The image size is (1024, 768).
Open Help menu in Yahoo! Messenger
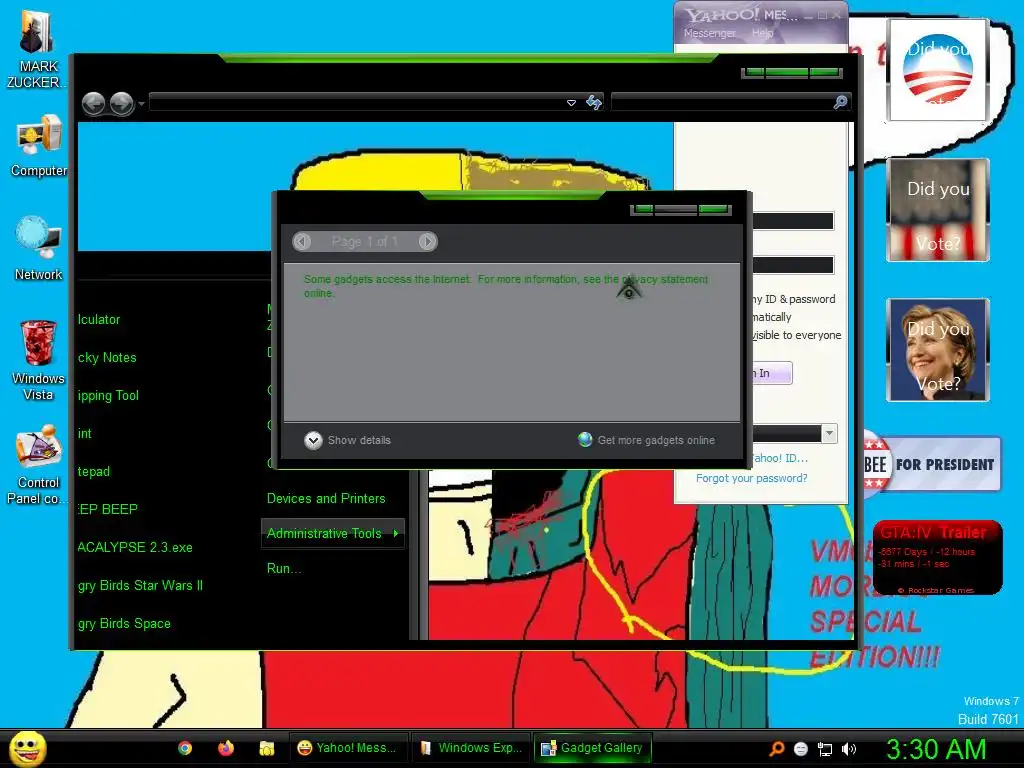(762, 33)
